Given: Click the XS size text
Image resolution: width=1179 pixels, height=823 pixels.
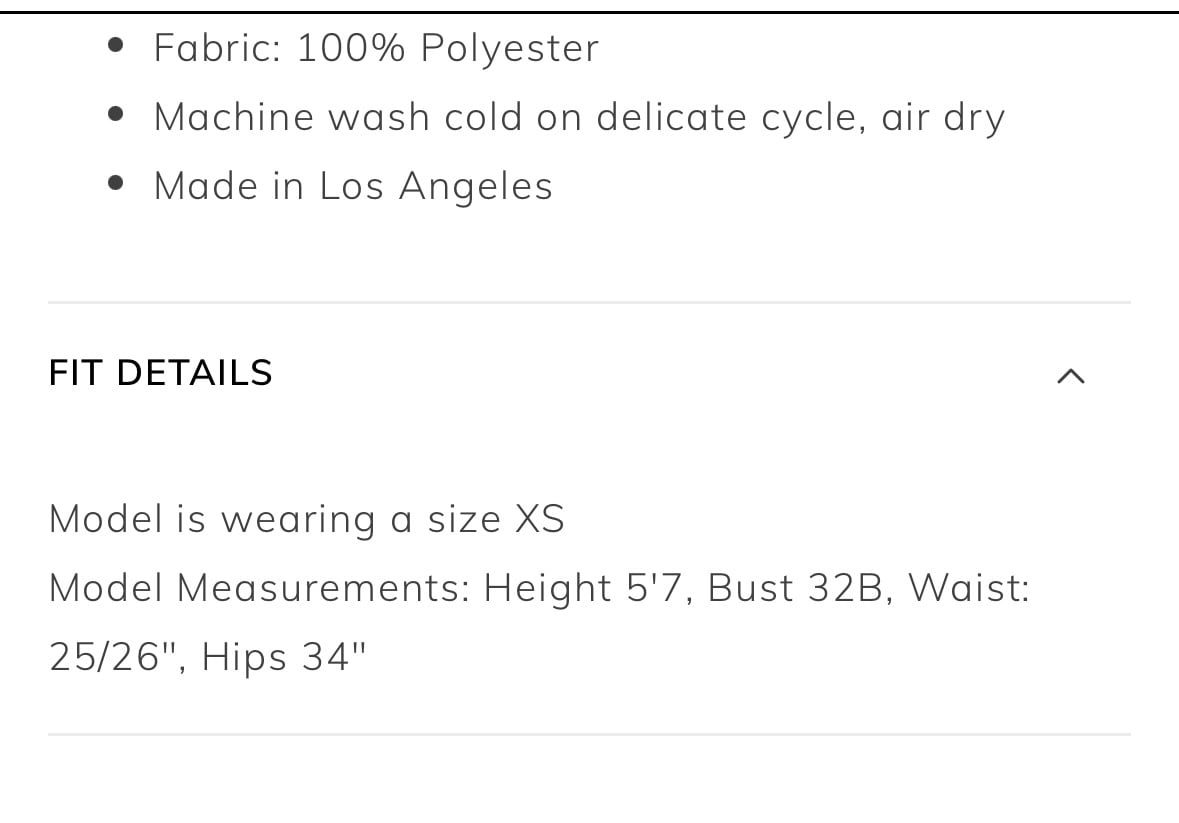Looking at the screenshot, I should click(x=540, y=519).
